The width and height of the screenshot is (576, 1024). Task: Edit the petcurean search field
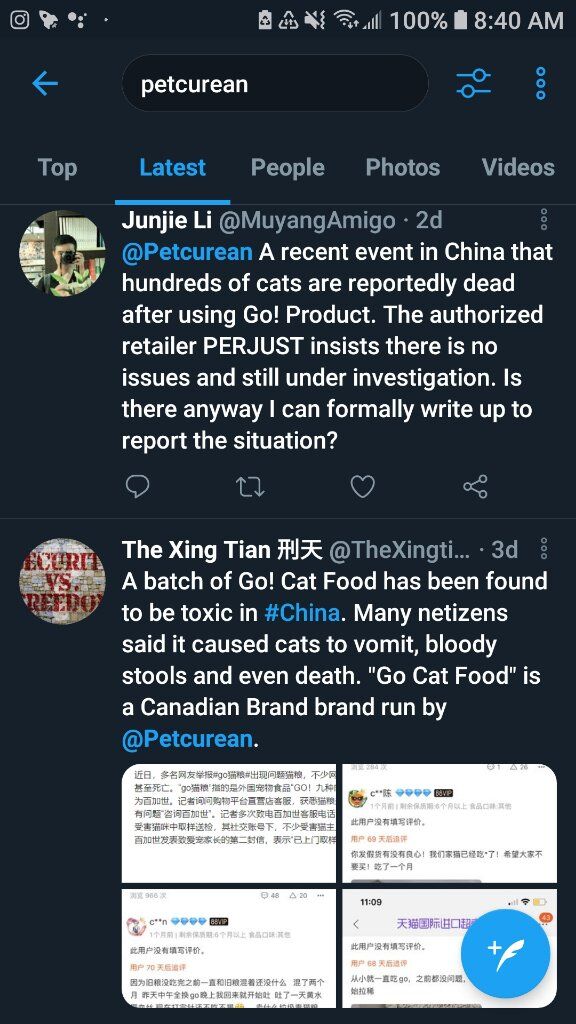[x=275, y=84]
